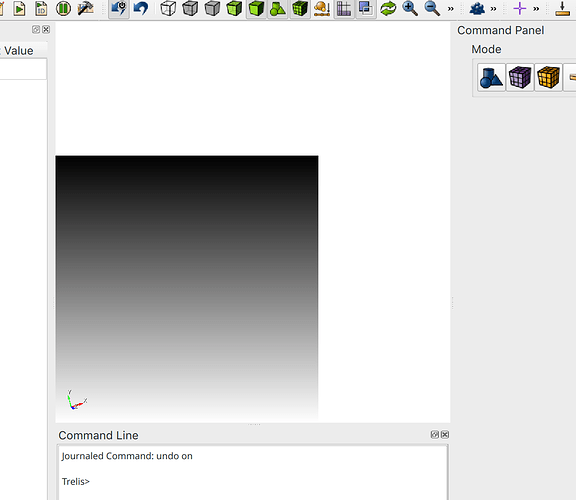Select the orange meshed cube mode
Viewport: 576px width, 500px height.
coord(548,78)
